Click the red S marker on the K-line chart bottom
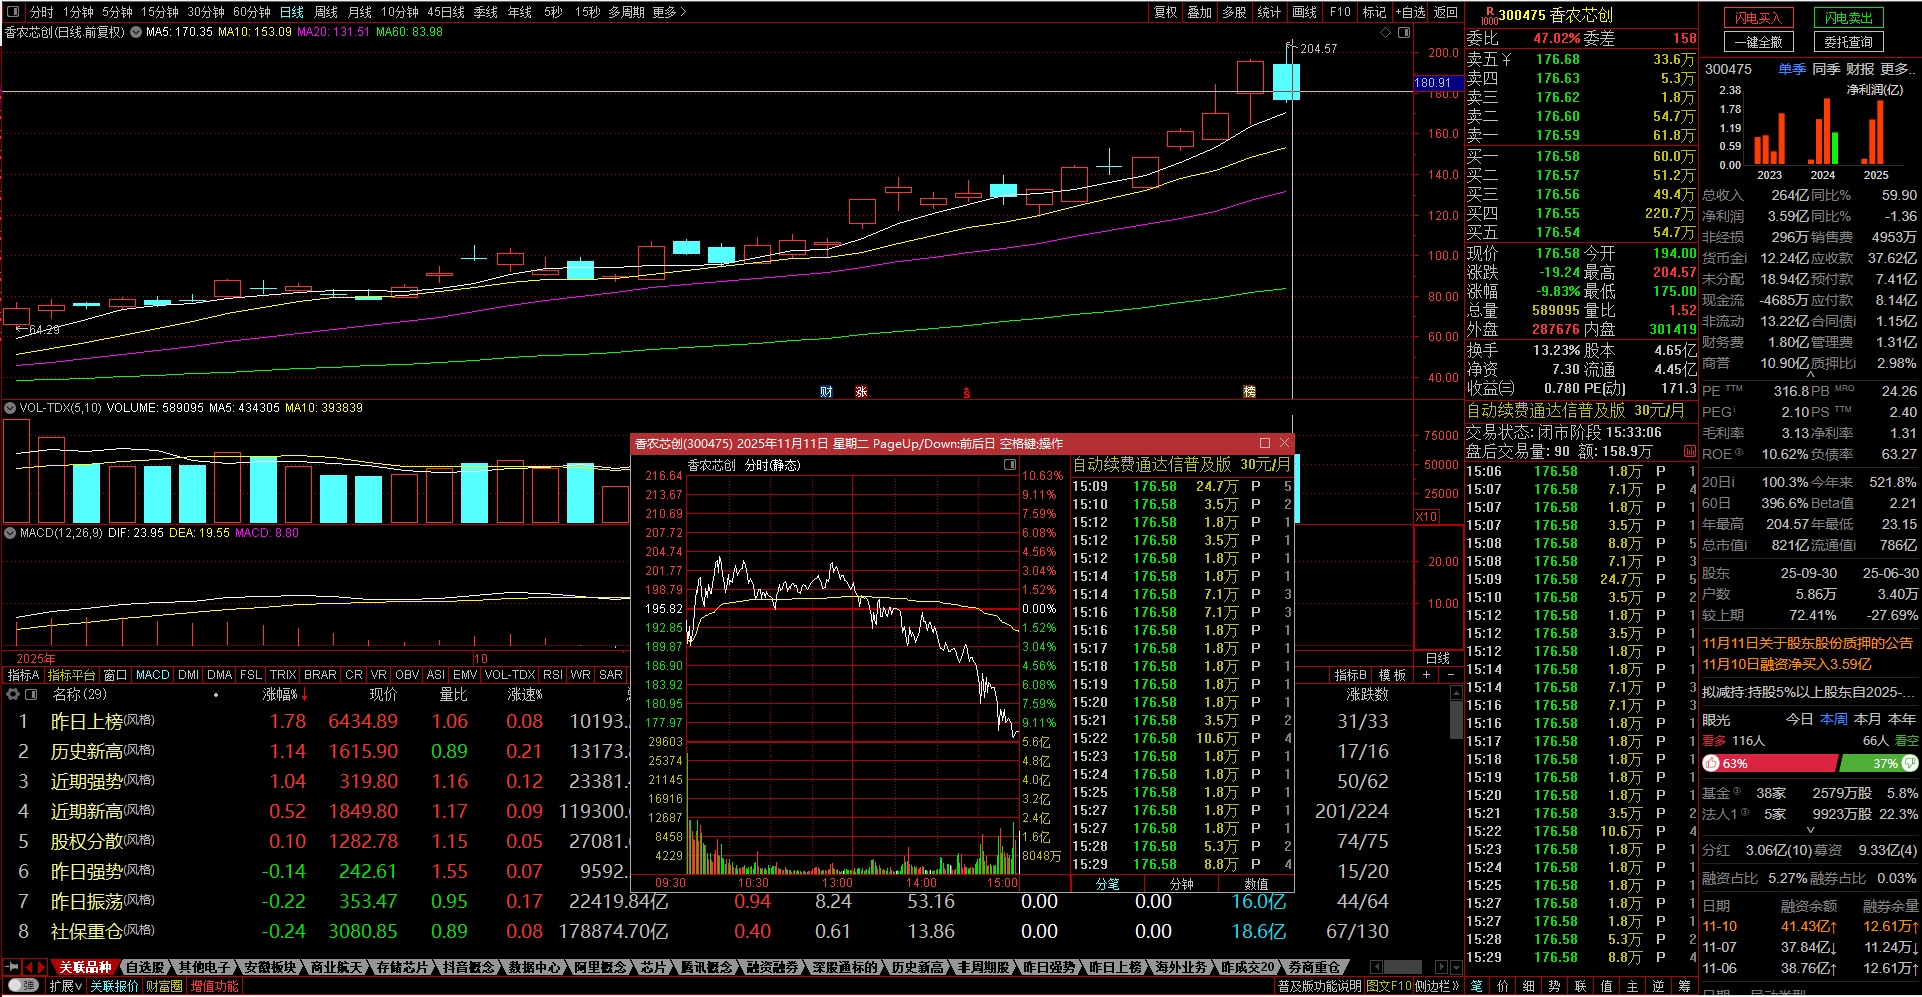1922x997 pixels. tap(966, 393)
